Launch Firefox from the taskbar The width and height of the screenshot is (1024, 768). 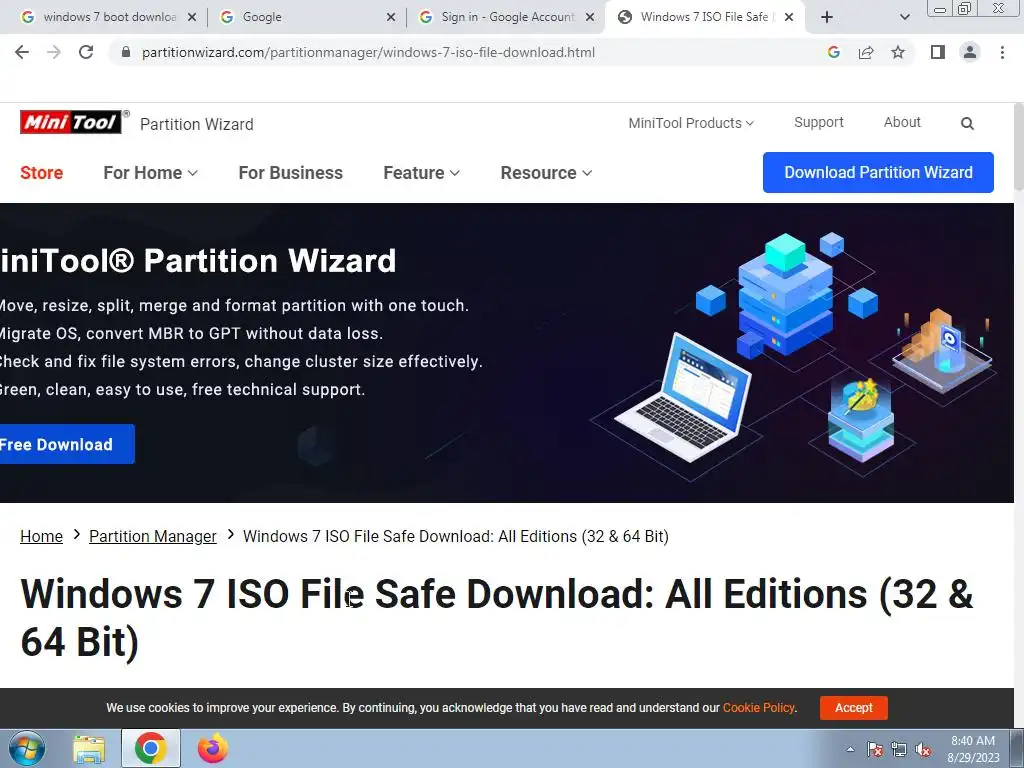[213, 748]
